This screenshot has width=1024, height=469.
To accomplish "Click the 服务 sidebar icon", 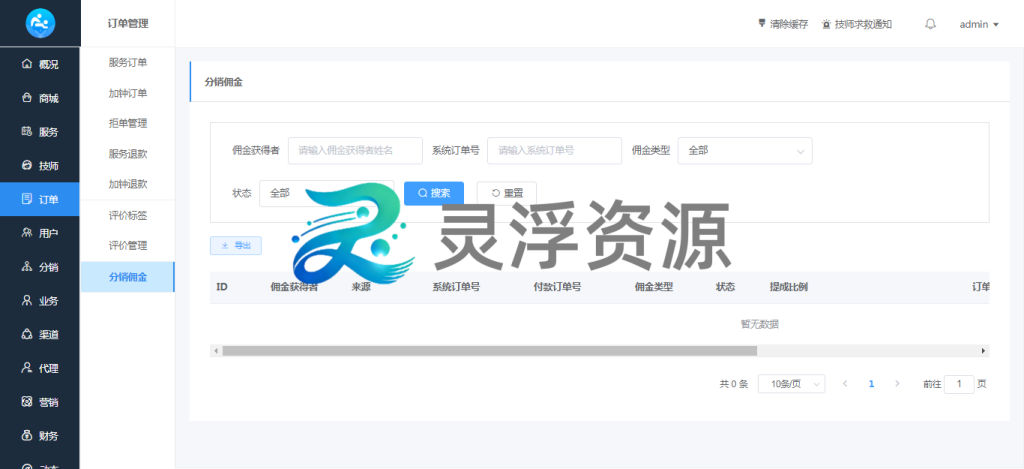I will tap(27, 132).
